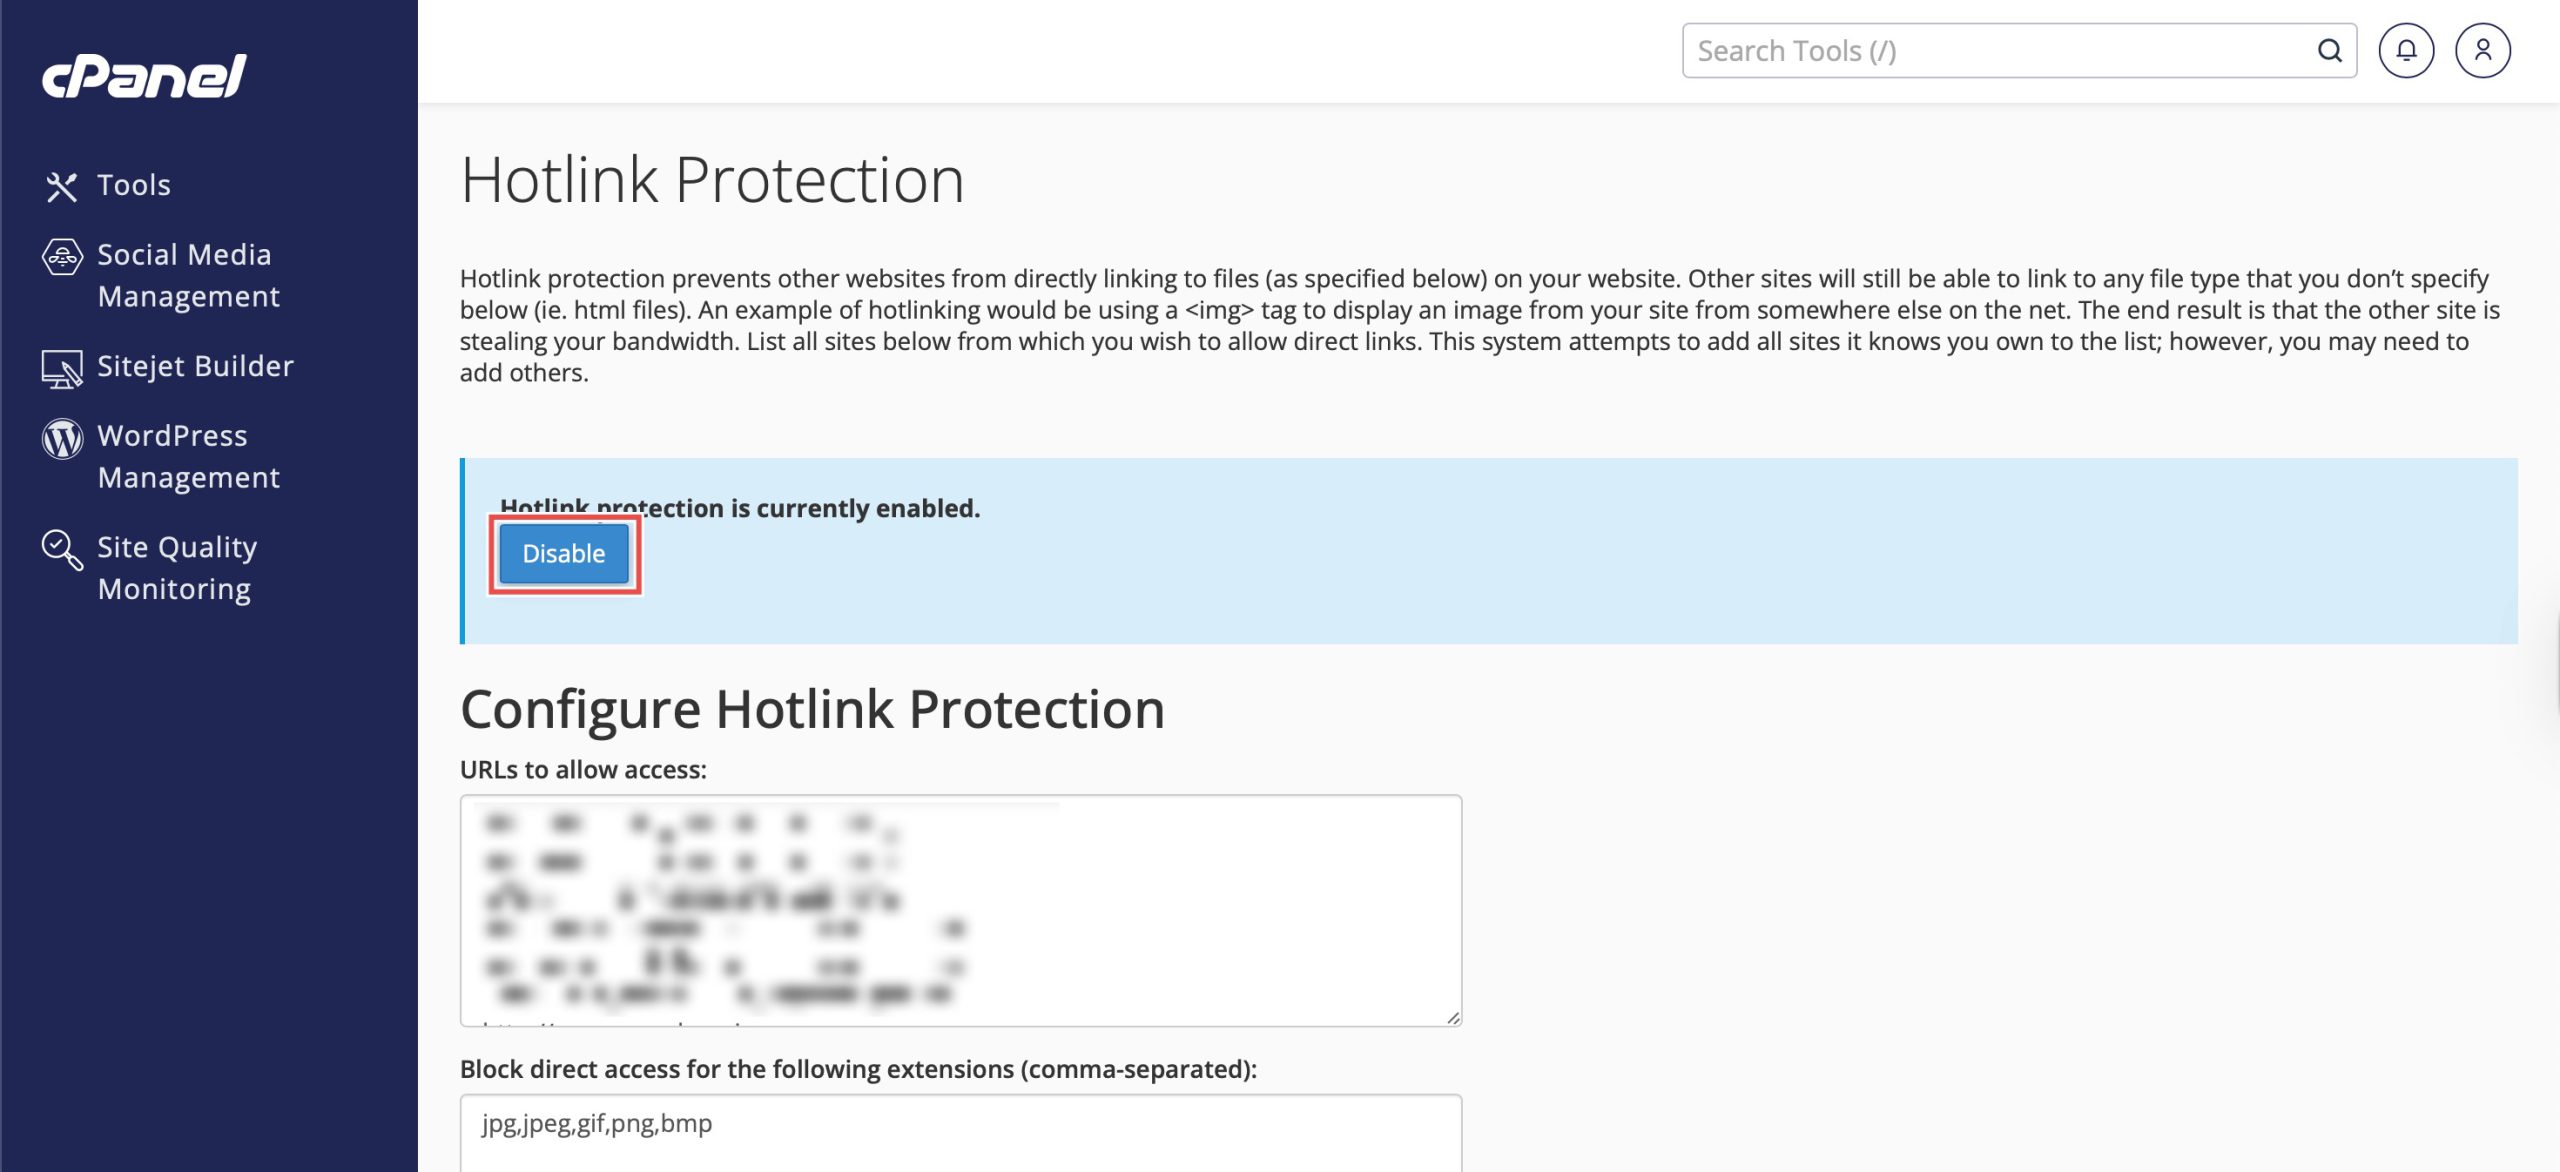Open the notifications bell
Viewport: 2560px width, 1172px height.
2406,51
